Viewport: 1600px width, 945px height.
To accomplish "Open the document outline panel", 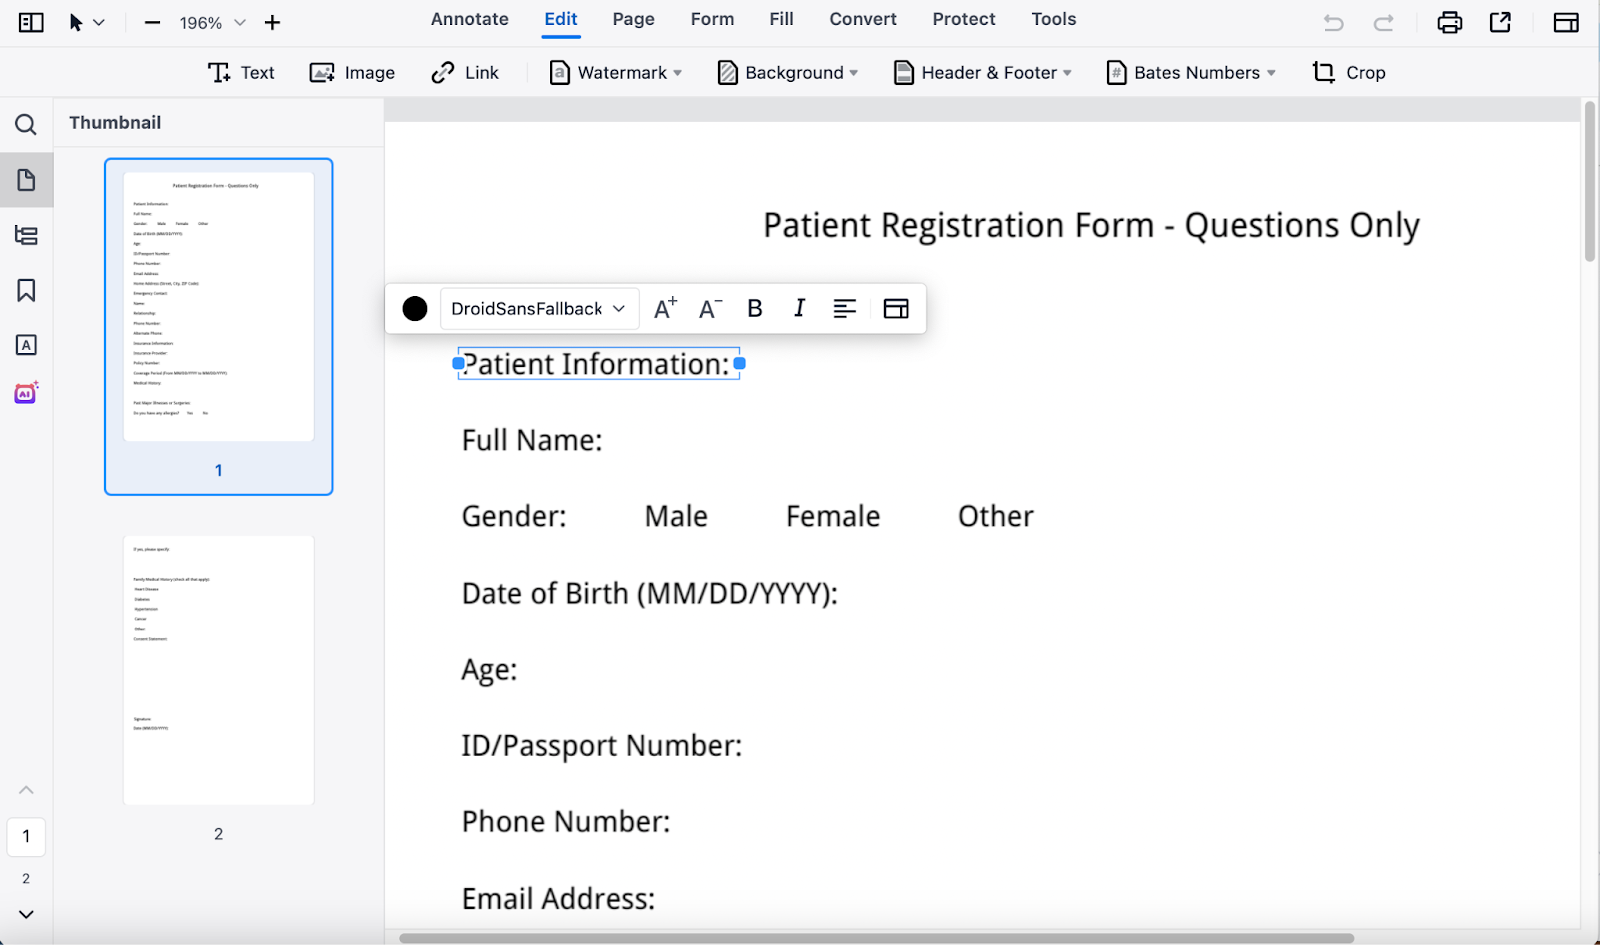I will (x=26, y=236).
